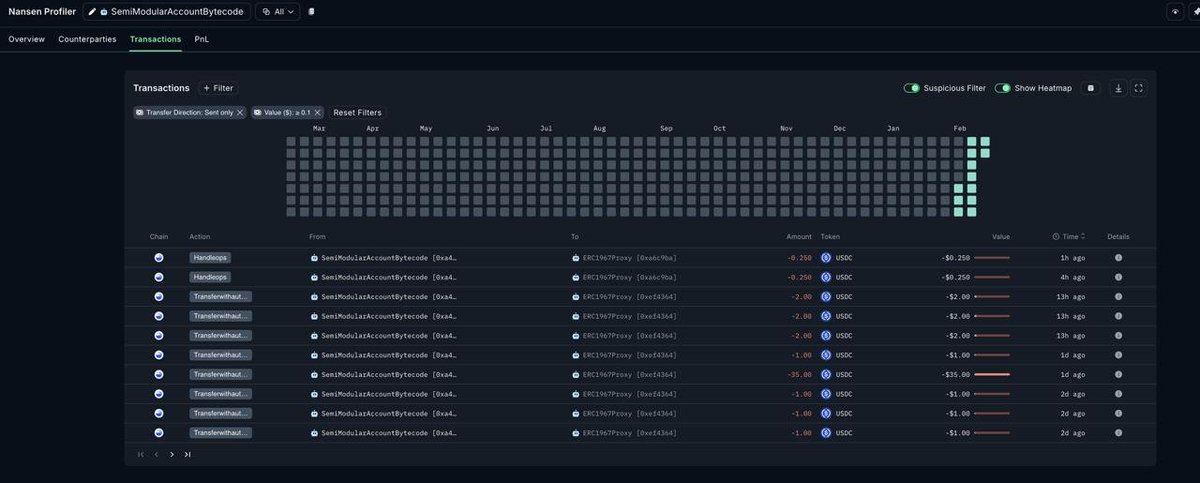
Task: Expand the Transactions panel to fullscreen
Action: pyautogui.click(x=1139, y=88)
